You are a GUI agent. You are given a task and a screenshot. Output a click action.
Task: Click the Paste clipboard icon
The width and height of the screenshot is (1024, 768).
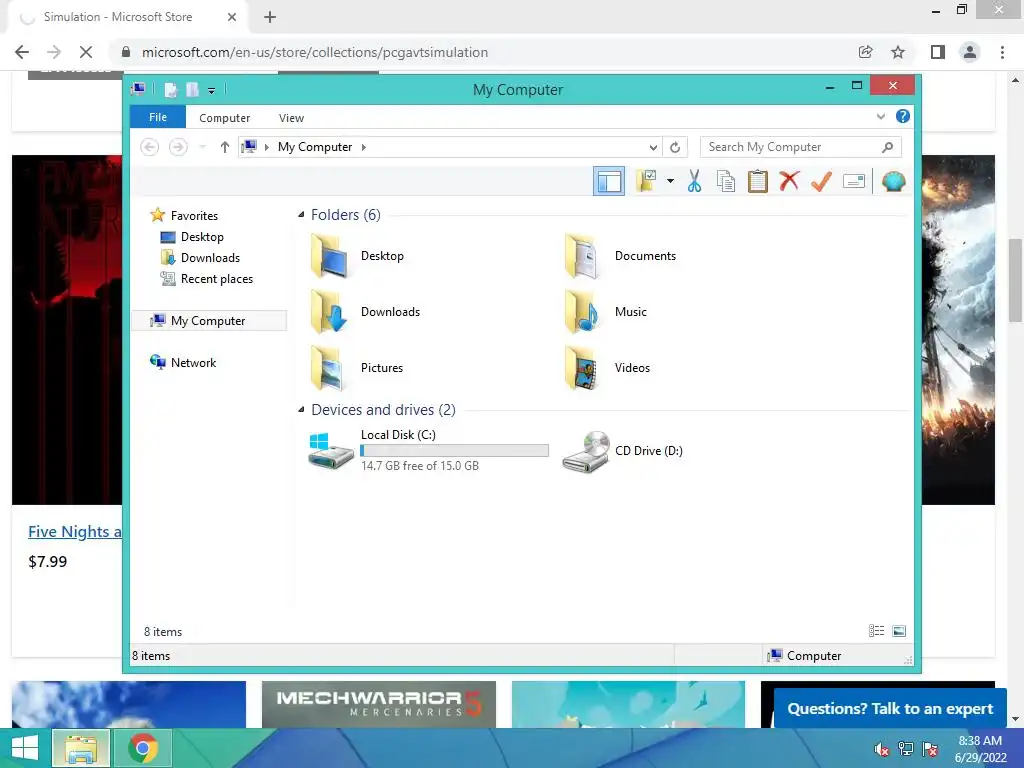(758, 181)
